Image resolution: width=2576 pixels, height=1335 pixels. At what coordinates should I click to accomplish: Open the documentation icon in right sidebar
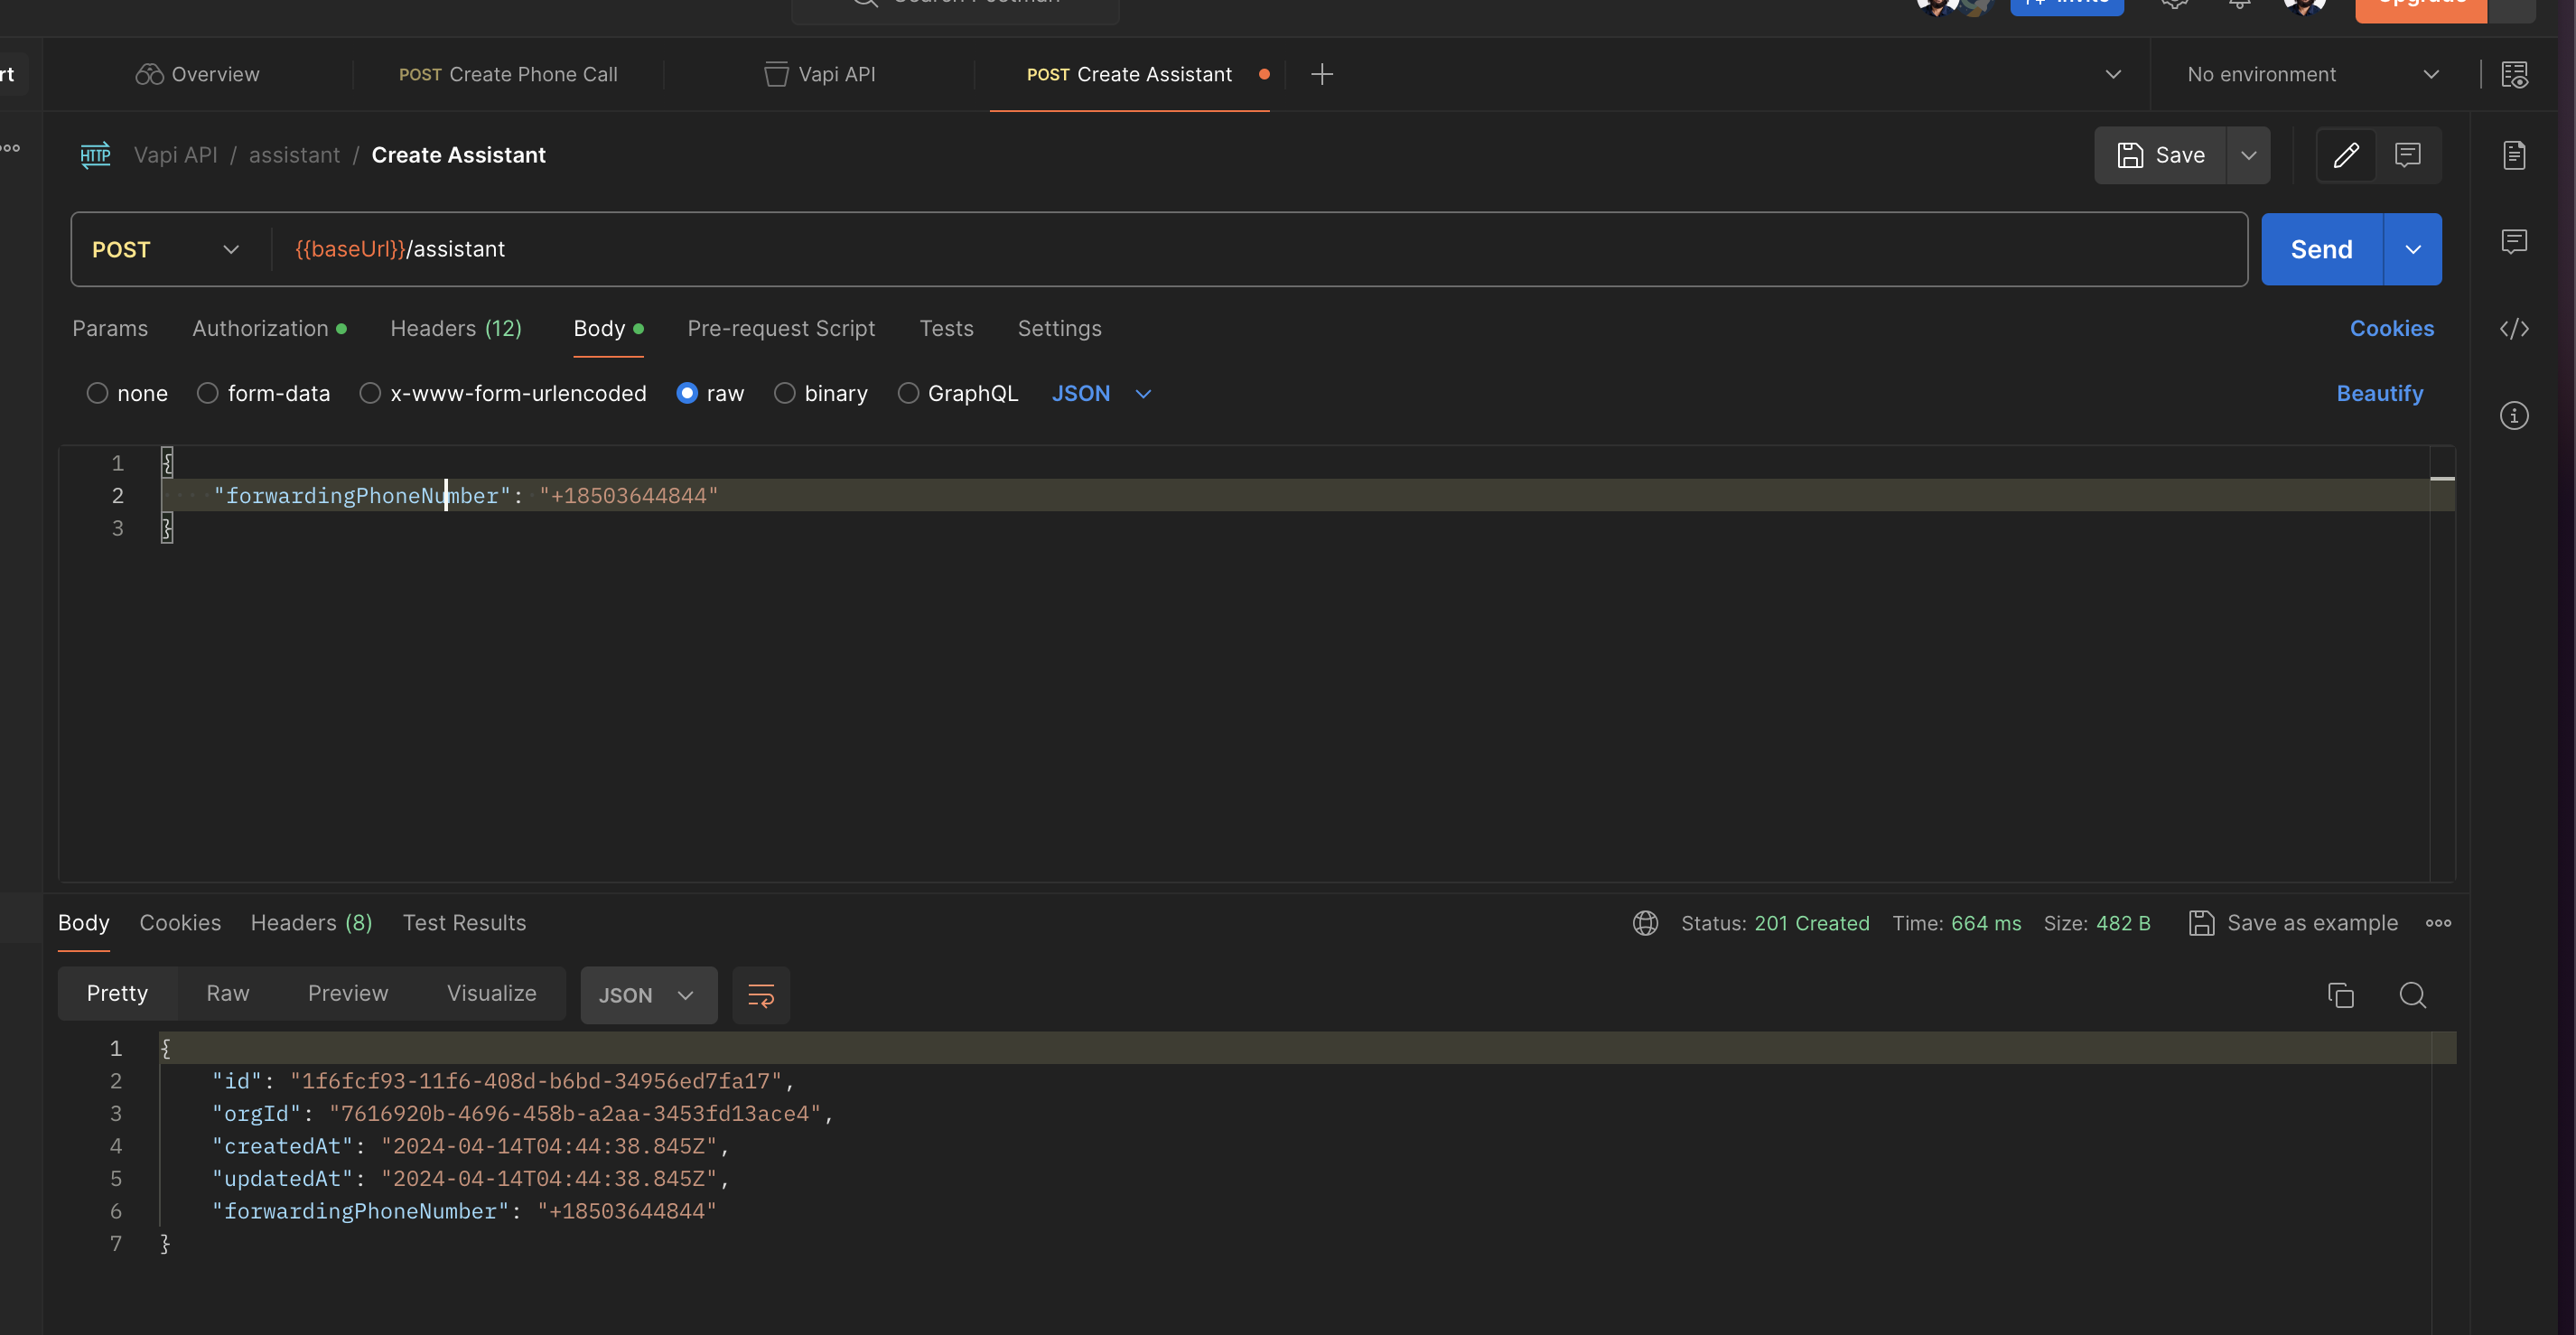click(x=2513, y=155)
